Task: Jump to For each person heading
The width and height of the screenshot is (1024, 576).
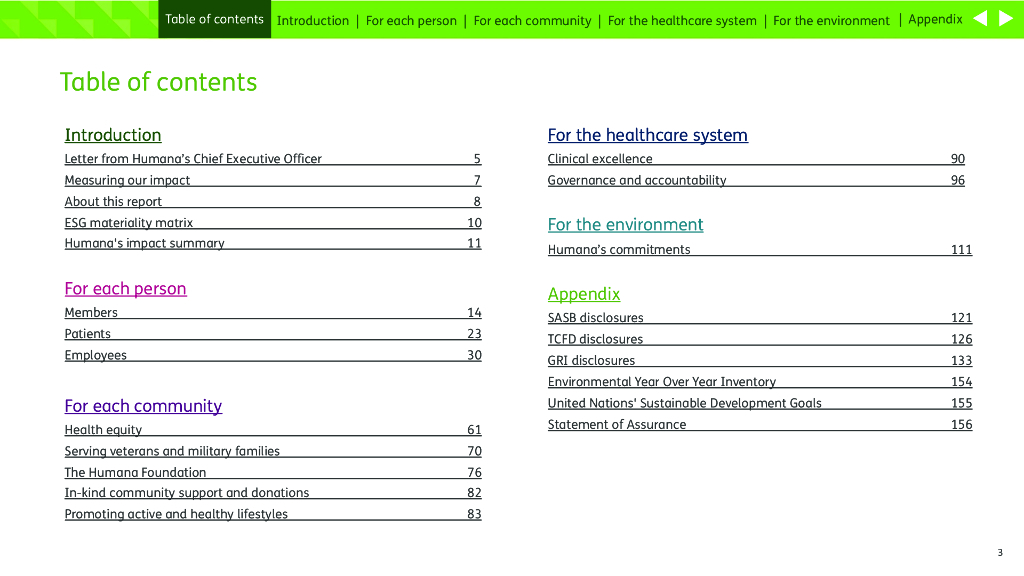Action: pos(125,289)
